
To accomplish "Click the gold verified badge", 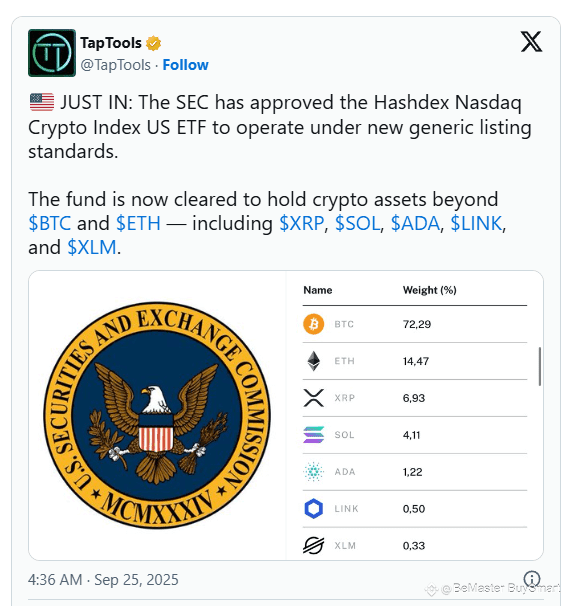I will click(153, 43).
